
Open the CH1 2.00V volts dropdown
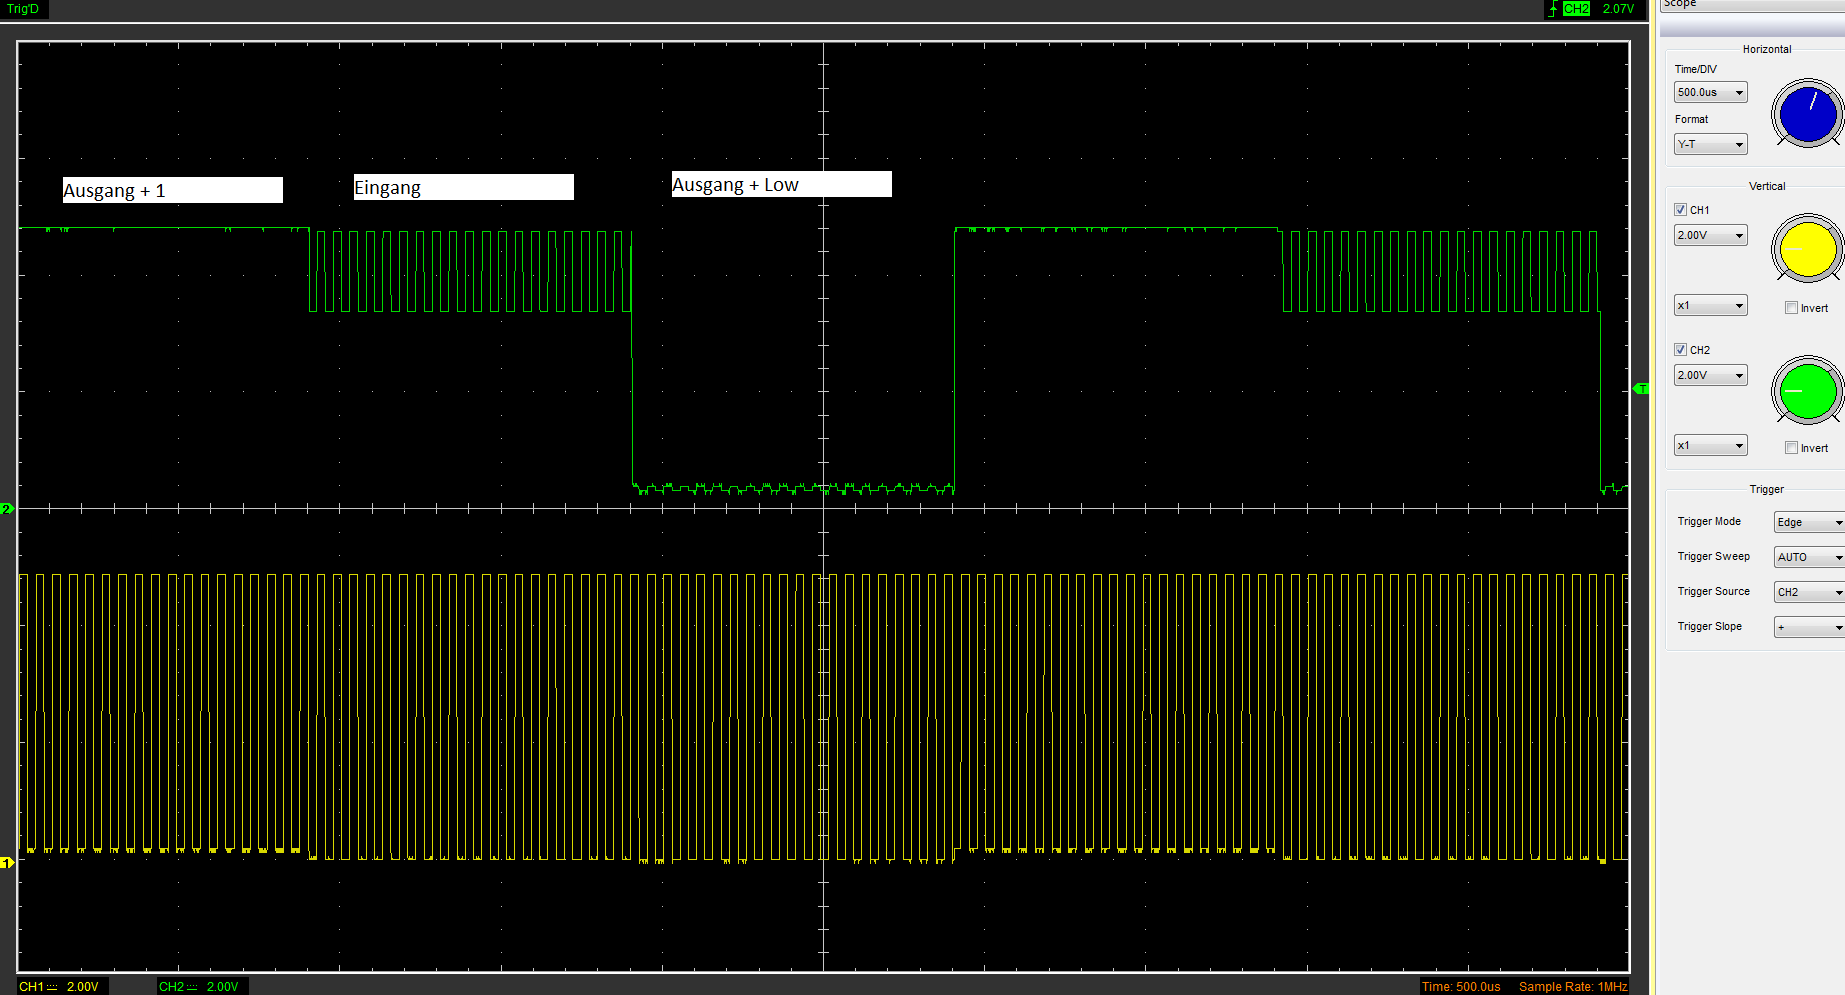1711,235
